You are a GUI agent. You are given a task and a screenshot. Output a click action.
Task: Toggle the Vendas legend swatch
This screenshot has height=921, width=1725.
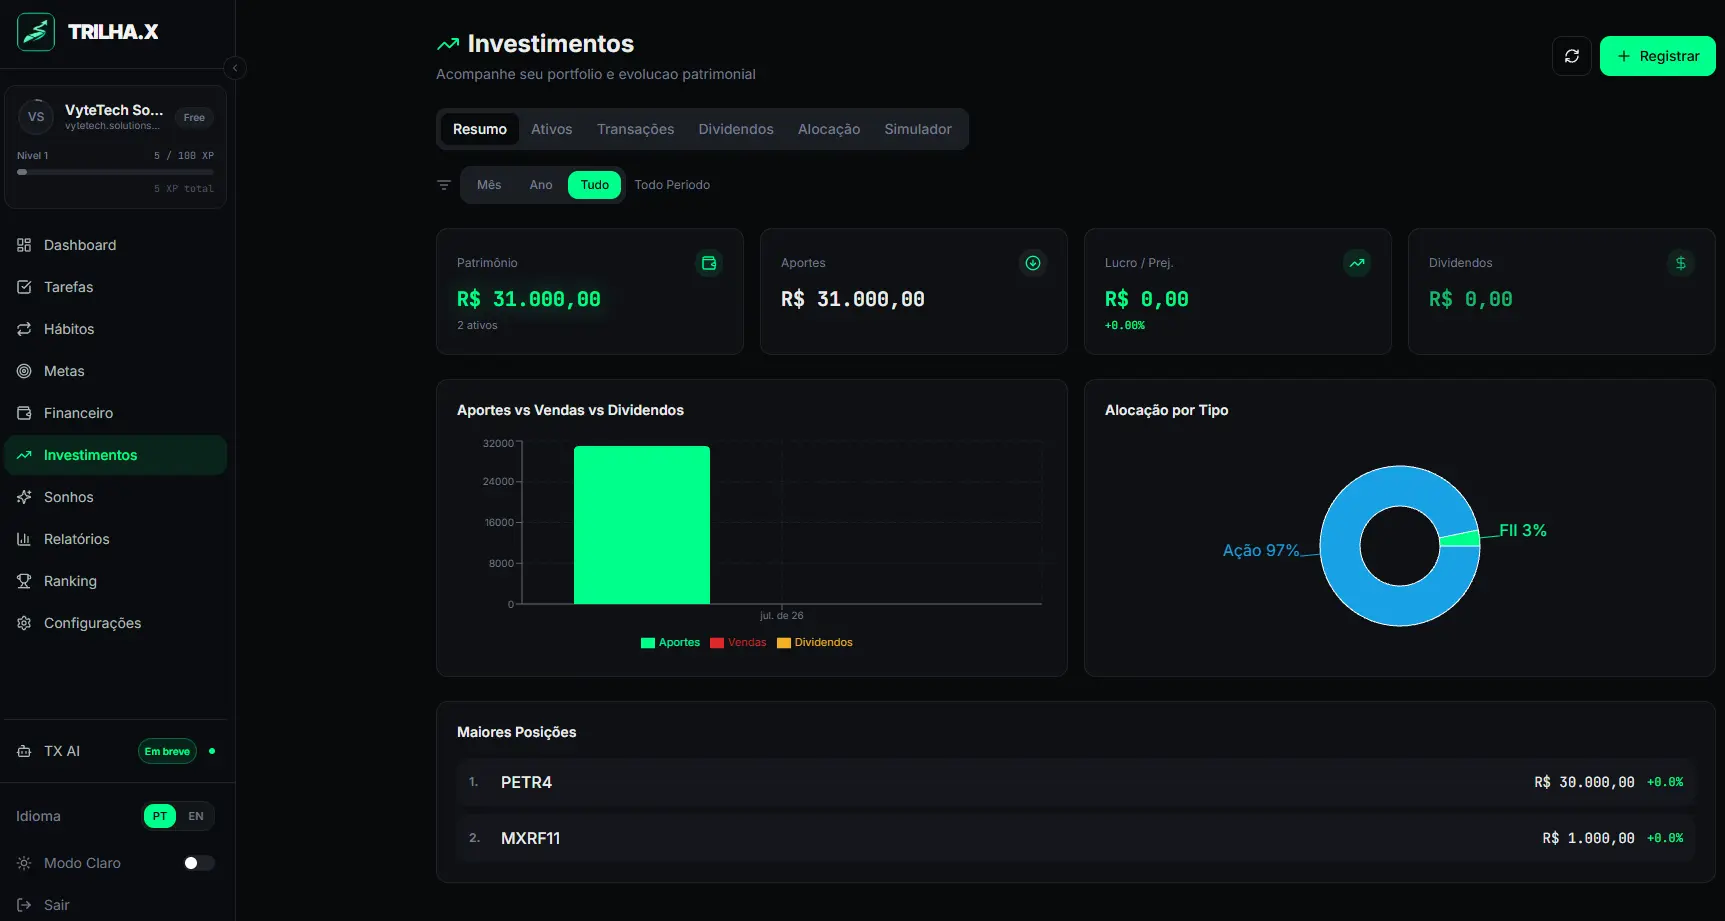tap(717, 643)
